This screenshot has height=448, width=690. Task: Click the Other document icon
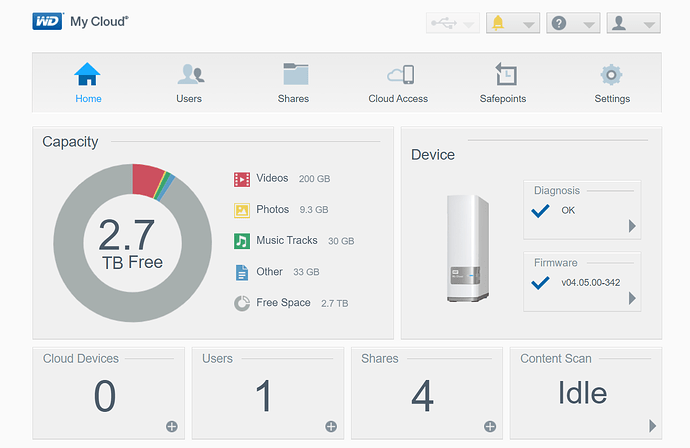tap(242, 272)
